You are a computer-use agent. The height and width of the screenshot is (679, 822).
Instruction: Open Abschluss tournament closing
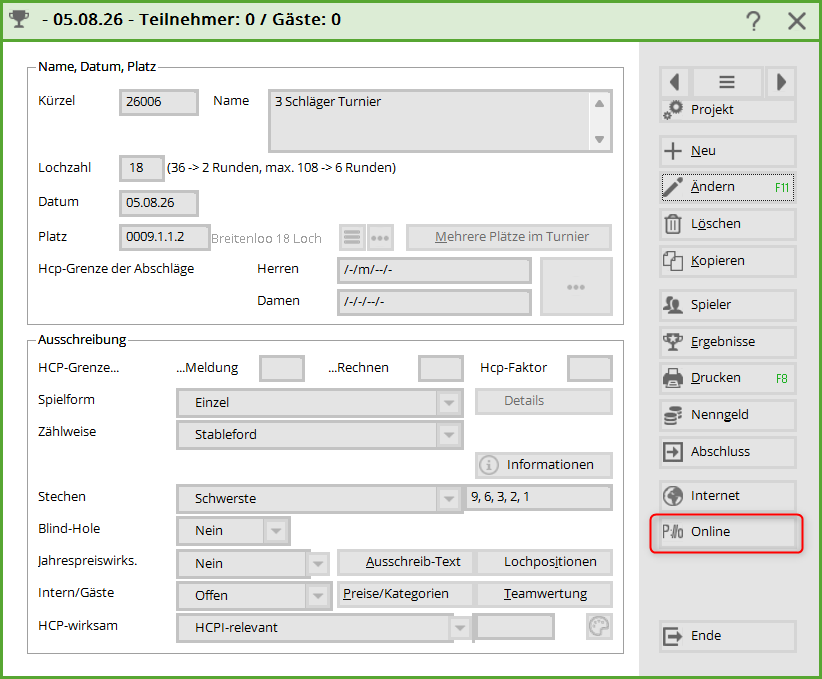[x=728, y=451]
